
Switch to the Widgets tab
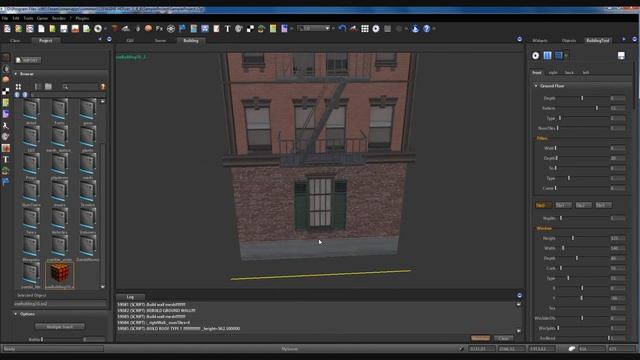click(x=540, y=40)
